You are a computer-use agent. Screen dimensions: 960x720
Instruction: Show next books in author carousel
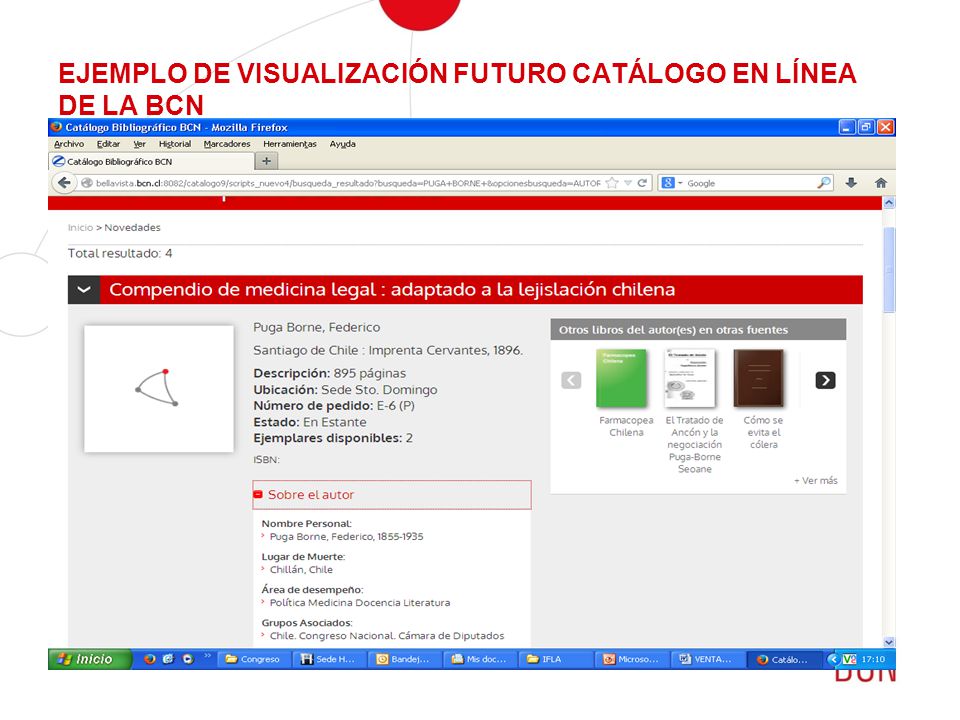click(825, 380)
